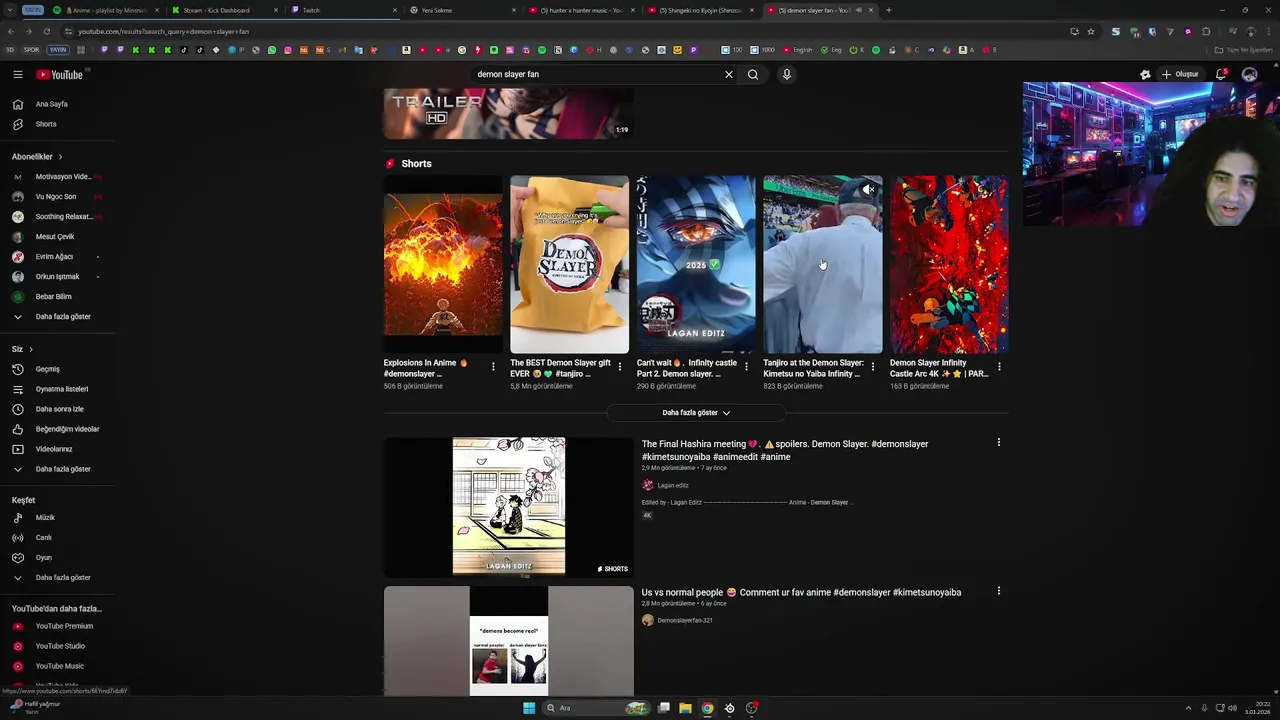Image resolution: width=1280 pixels, height=720 pixels.
Task: Start voice search with microphone icon
Action: pyautogui.click(x=787, y=74)
